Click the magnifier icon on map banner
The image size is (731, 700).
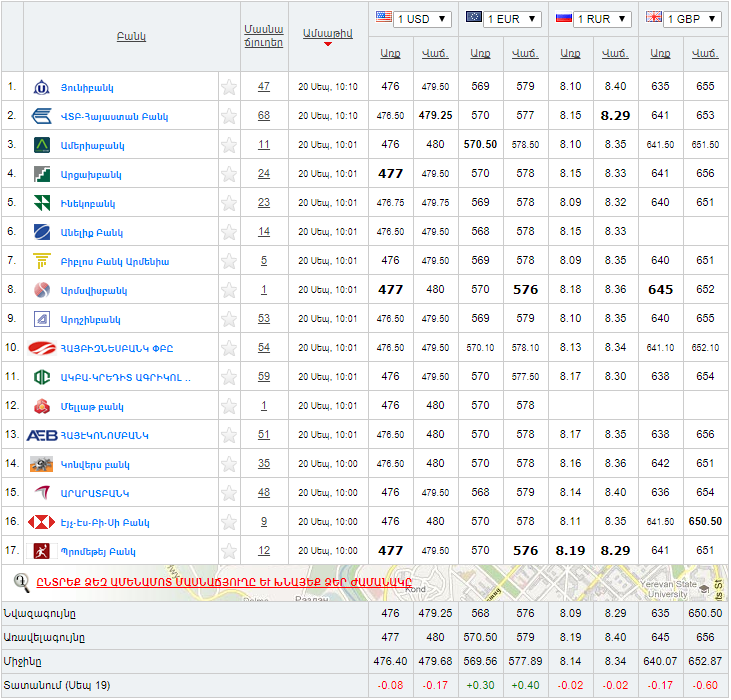pyautogui.click(x=21, y=580)
